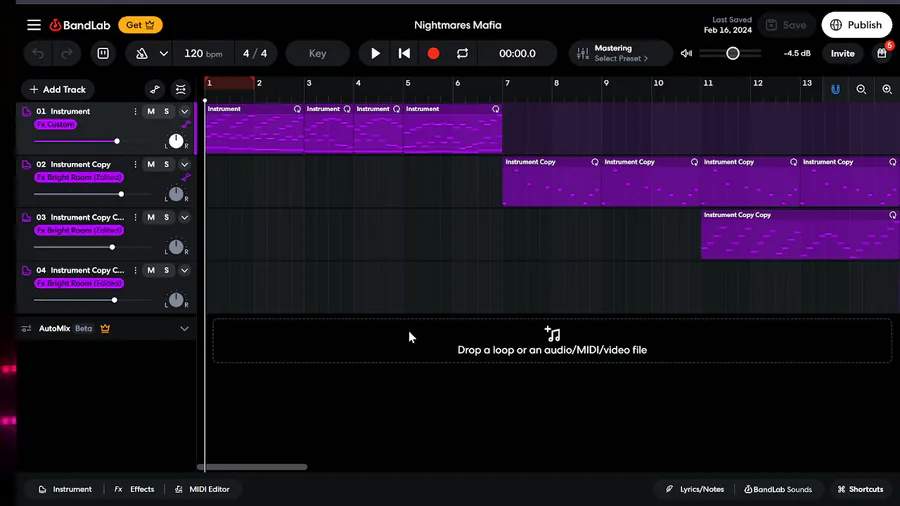Open the MIDI Editor tab
Viewport: 900px width, 506px height.
pyautogui.click(x=202, y=489)
